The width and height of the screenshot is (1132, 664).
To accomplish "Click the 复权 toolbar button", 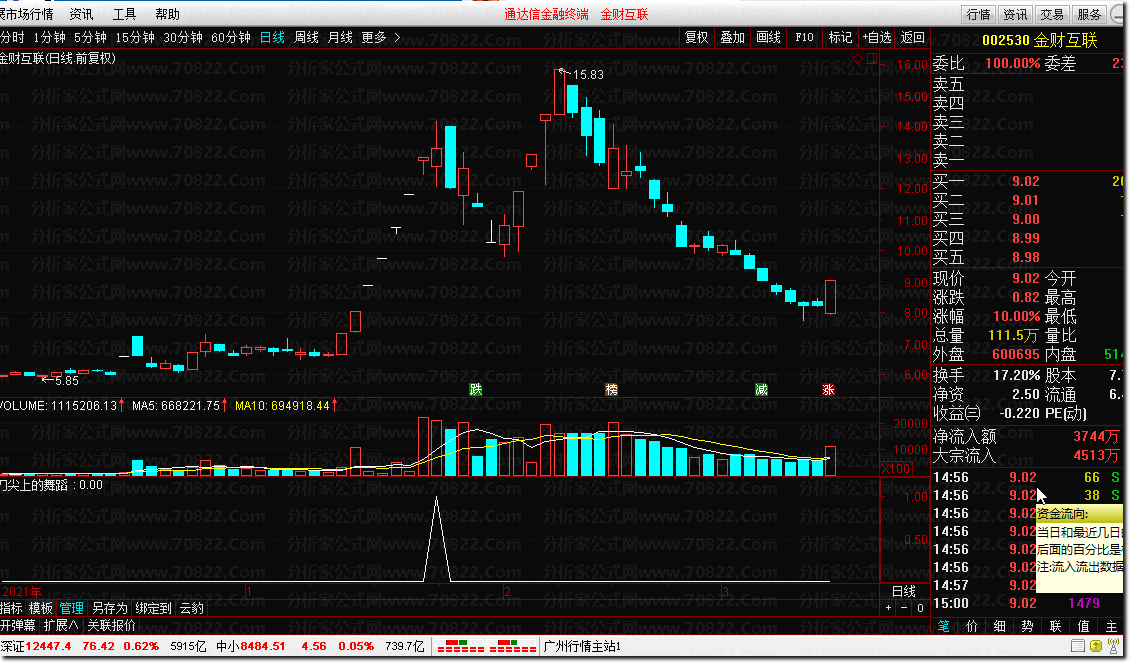I will pyautogui.click(x=697, y=38).
